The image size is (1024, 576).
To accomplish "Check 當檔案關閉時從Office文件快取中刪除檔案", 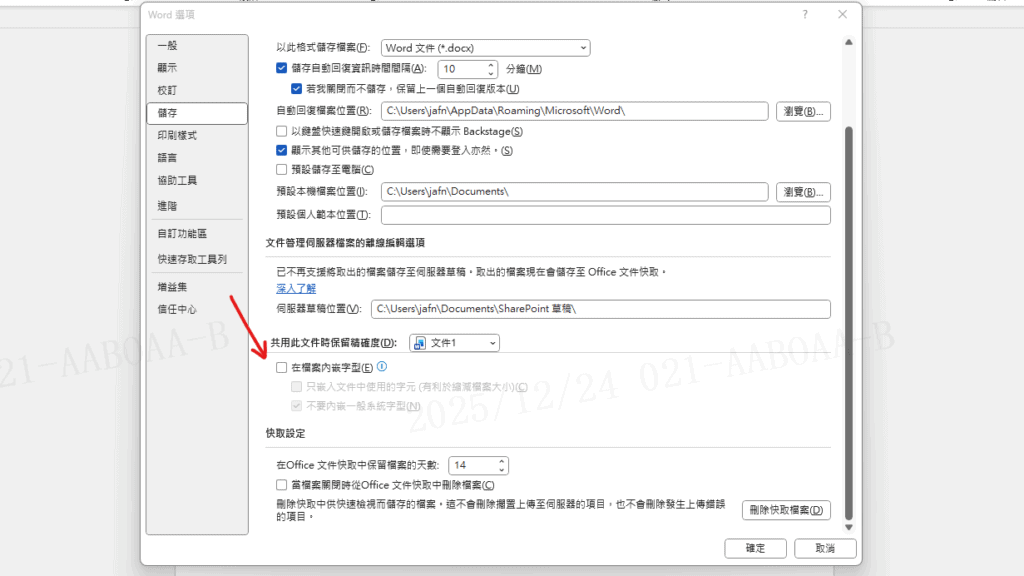I will [x=282, y=485].
